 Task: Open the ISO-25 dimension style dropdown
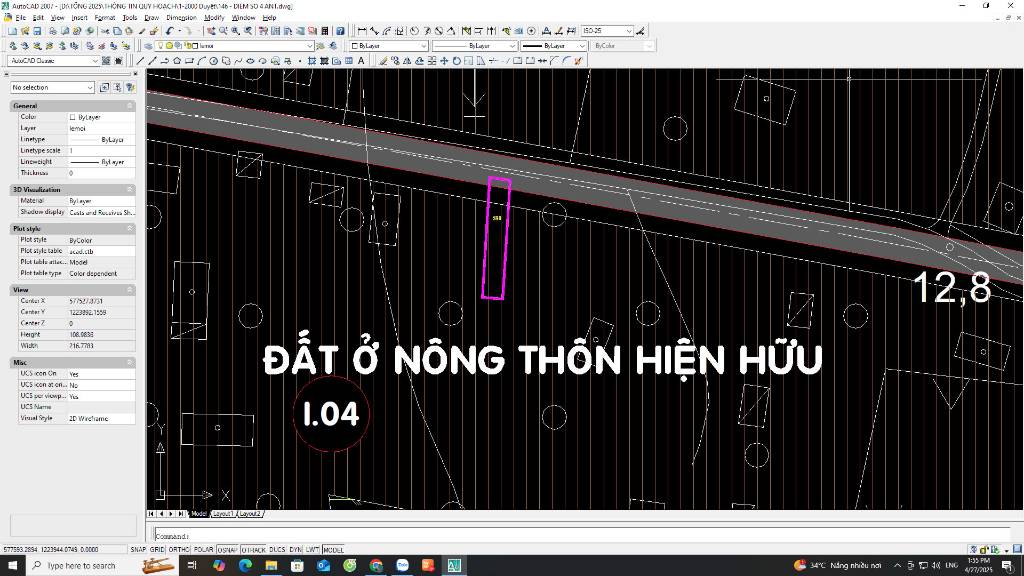(x=628, y=31)
